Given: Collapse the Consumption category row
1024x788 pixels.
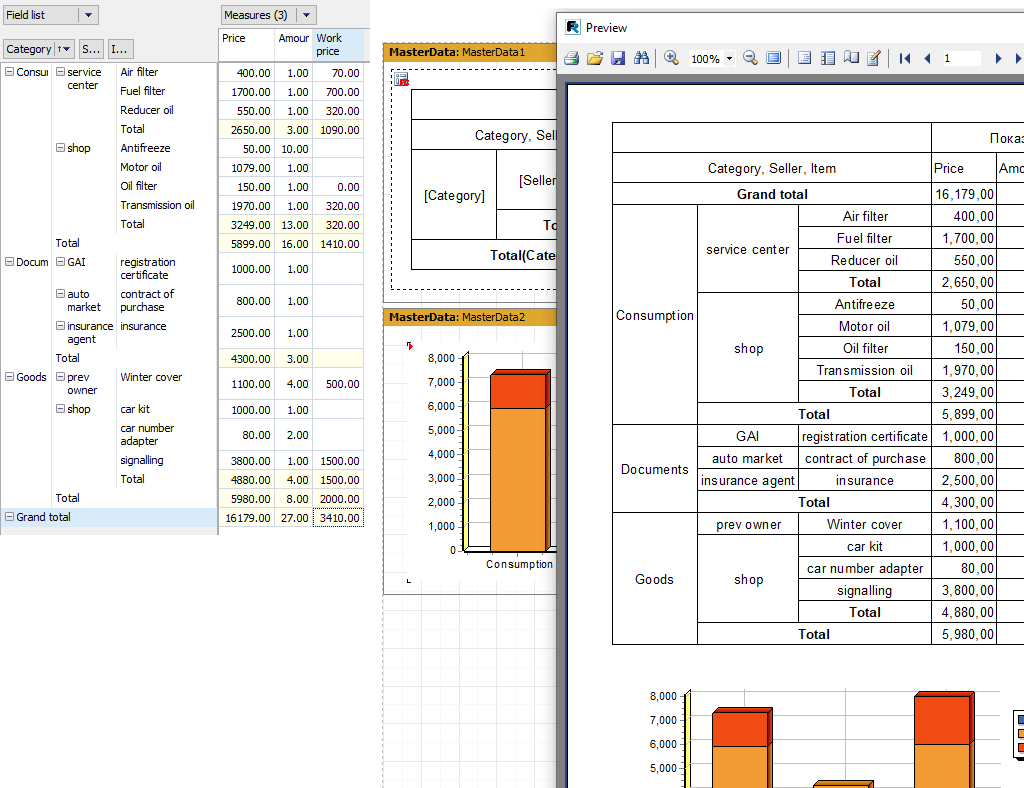Looking at the screenshot, I should (x=10, y=72).
